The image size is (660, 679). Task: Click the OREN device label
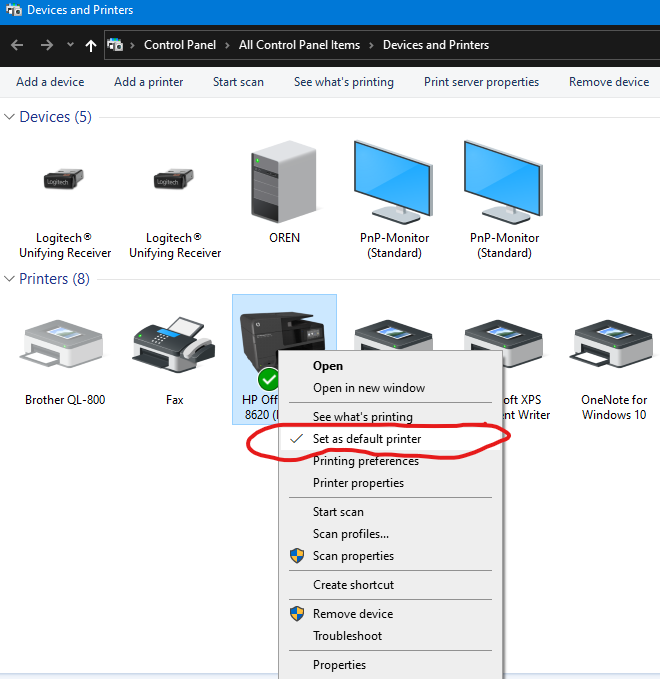coord(284,238)
